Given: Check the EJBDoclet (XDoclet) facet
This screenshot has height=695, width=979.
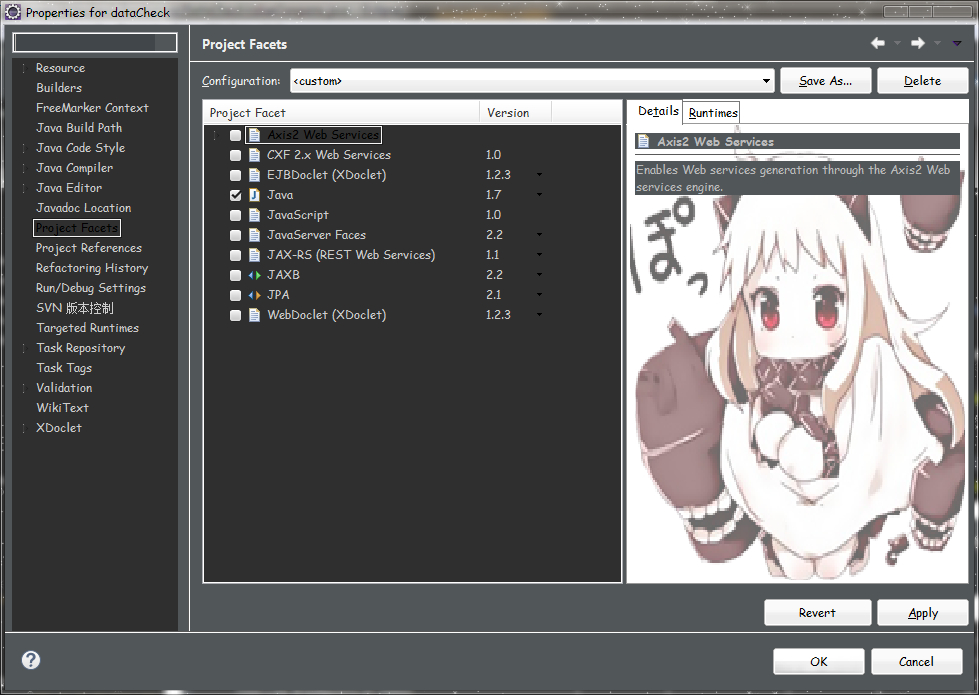Looking at the screenshot, I should (x=235, y=175).
